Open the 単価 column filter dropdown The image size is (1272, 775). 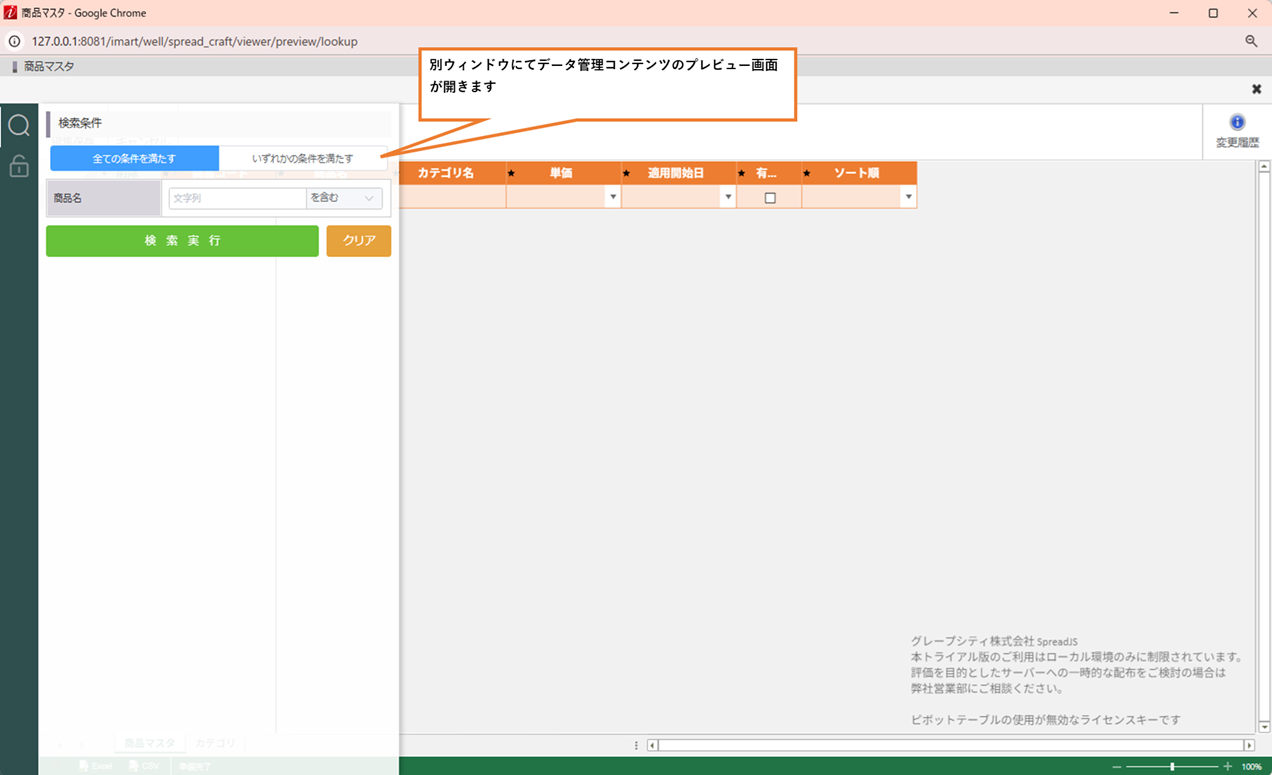[613, 198]
